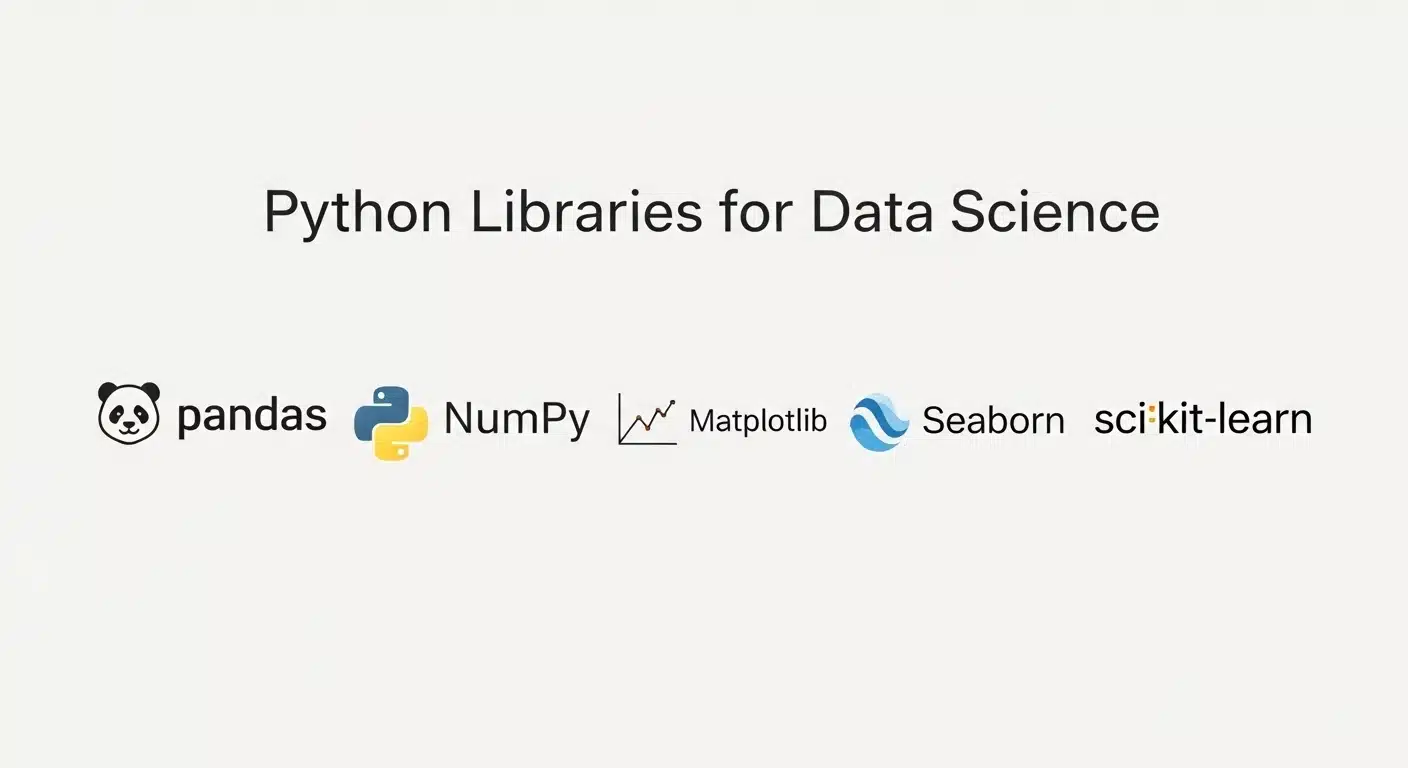Click the "sci" part of the scikit-learn logo
This screenshot has height=768, width=1408.
(x=1119, y=420)
